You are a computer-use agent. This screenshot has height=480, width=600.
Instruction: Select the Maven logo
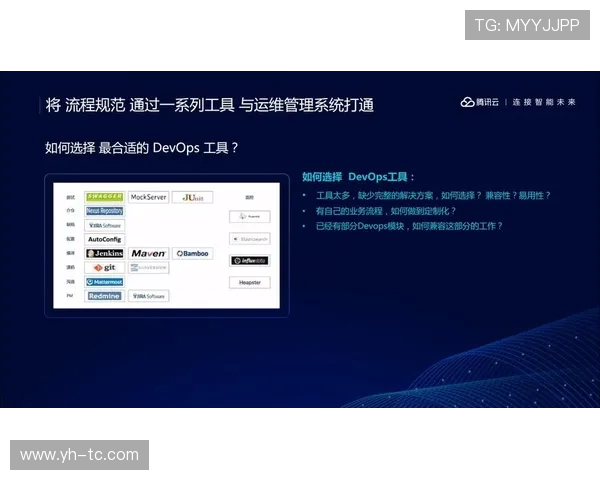pos(148,253)
